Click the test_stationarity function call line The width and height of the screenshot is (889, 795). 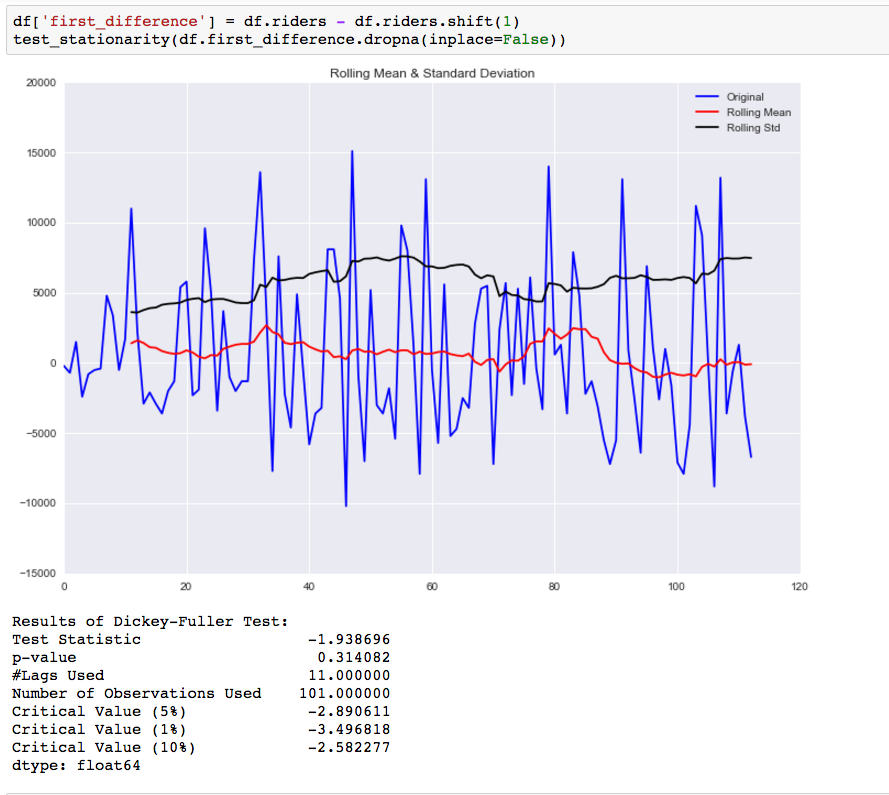coord(289,40)
